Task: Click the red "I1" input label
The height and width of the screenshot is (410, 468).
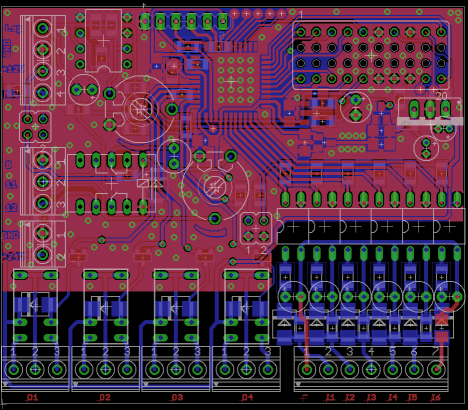Action: [330, 397]
